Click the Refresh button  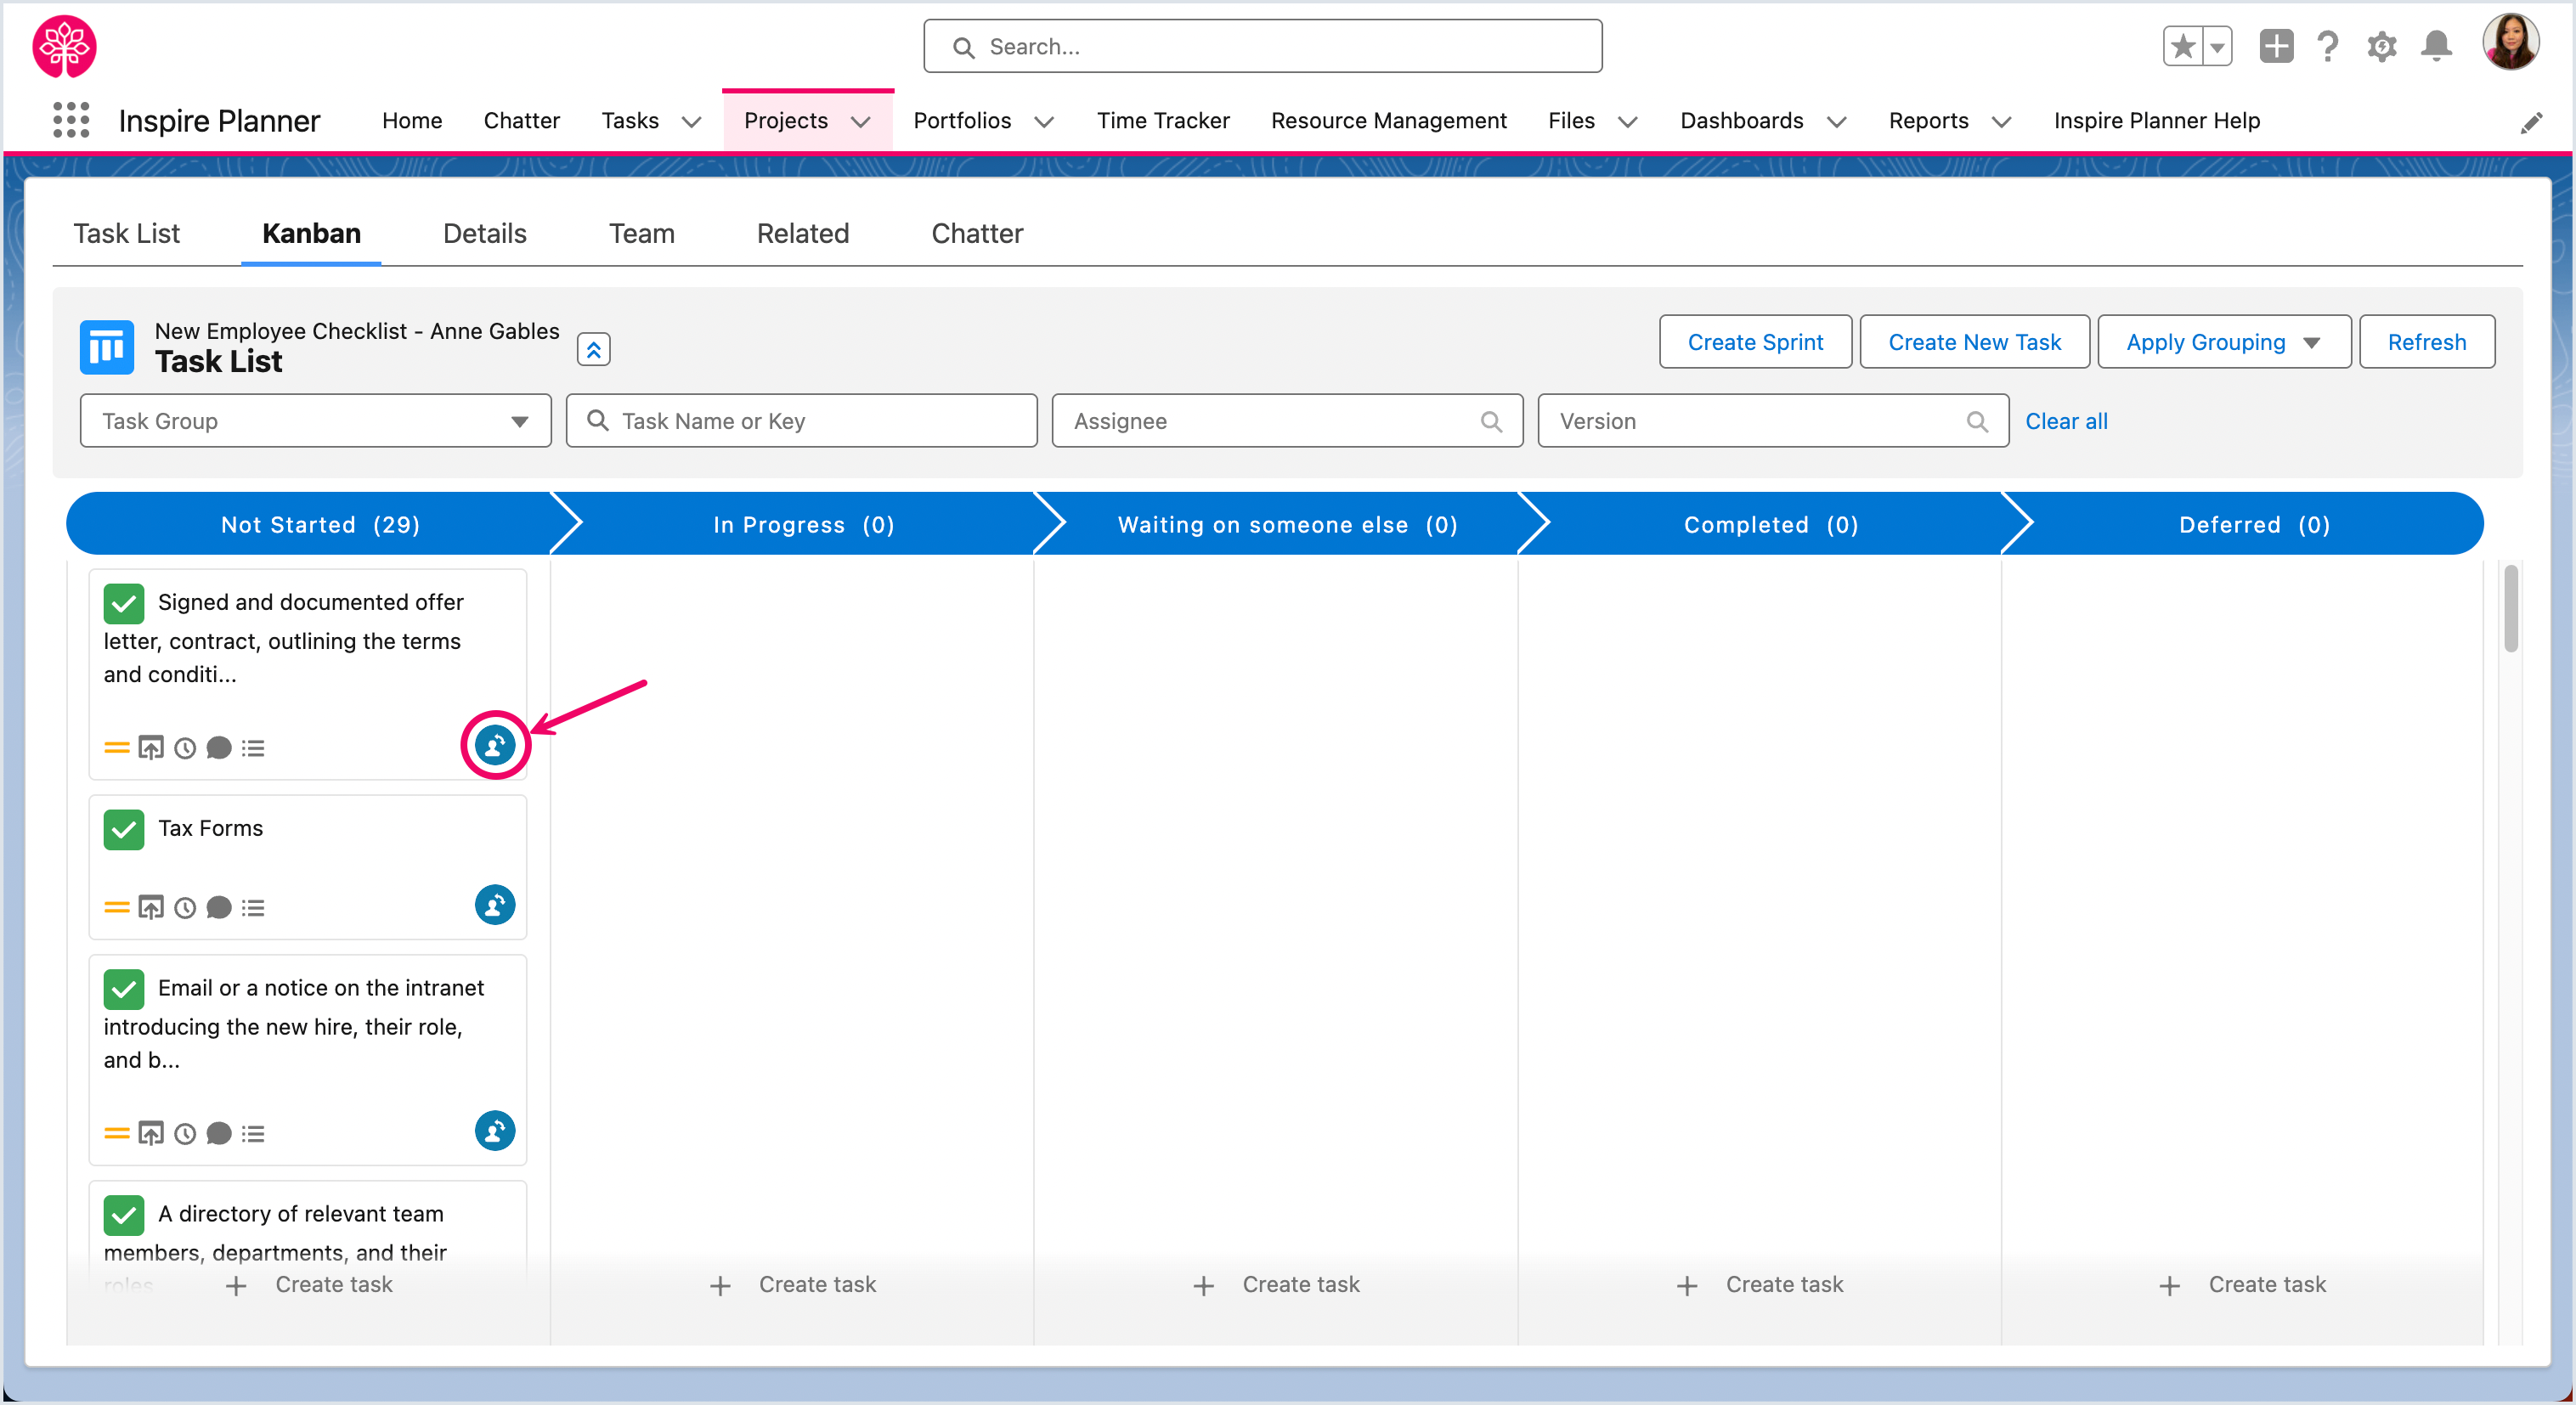coord(2427,342)
